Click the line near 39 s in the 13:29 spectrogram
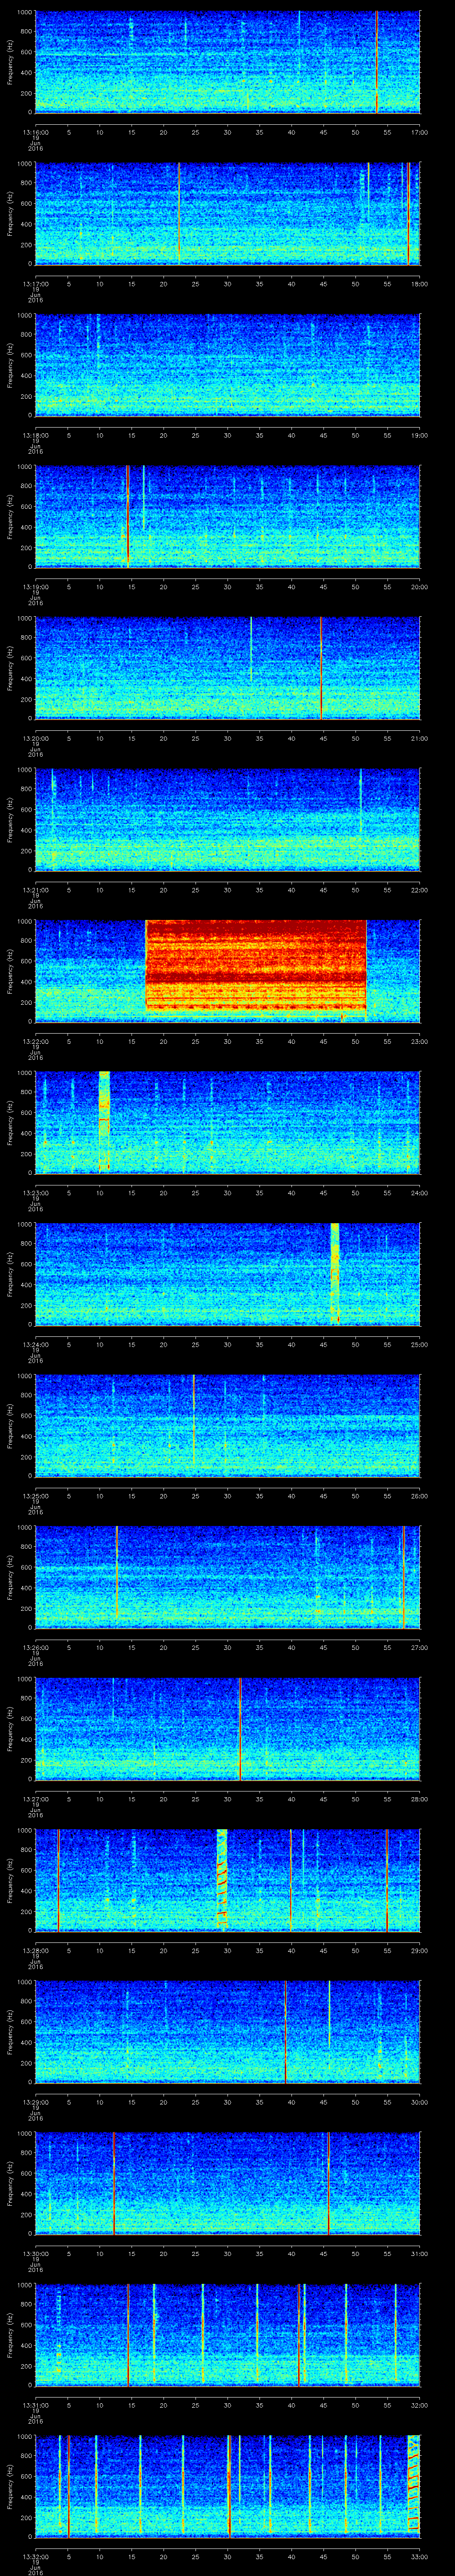The width and height of the screenshot is (455, 2576). click(286, 2032)
